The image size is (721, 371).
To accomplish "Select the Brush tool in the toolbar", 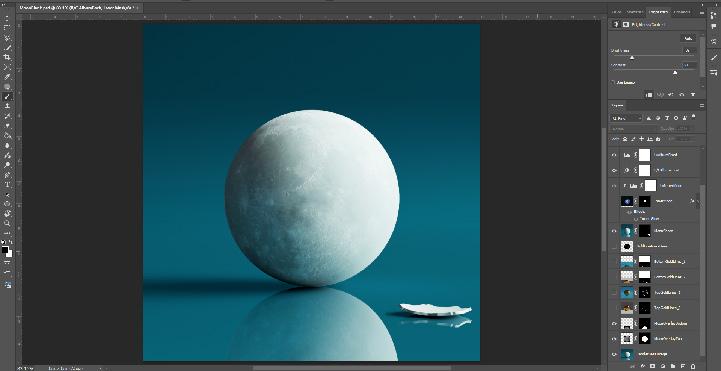I will pos(7,97).
